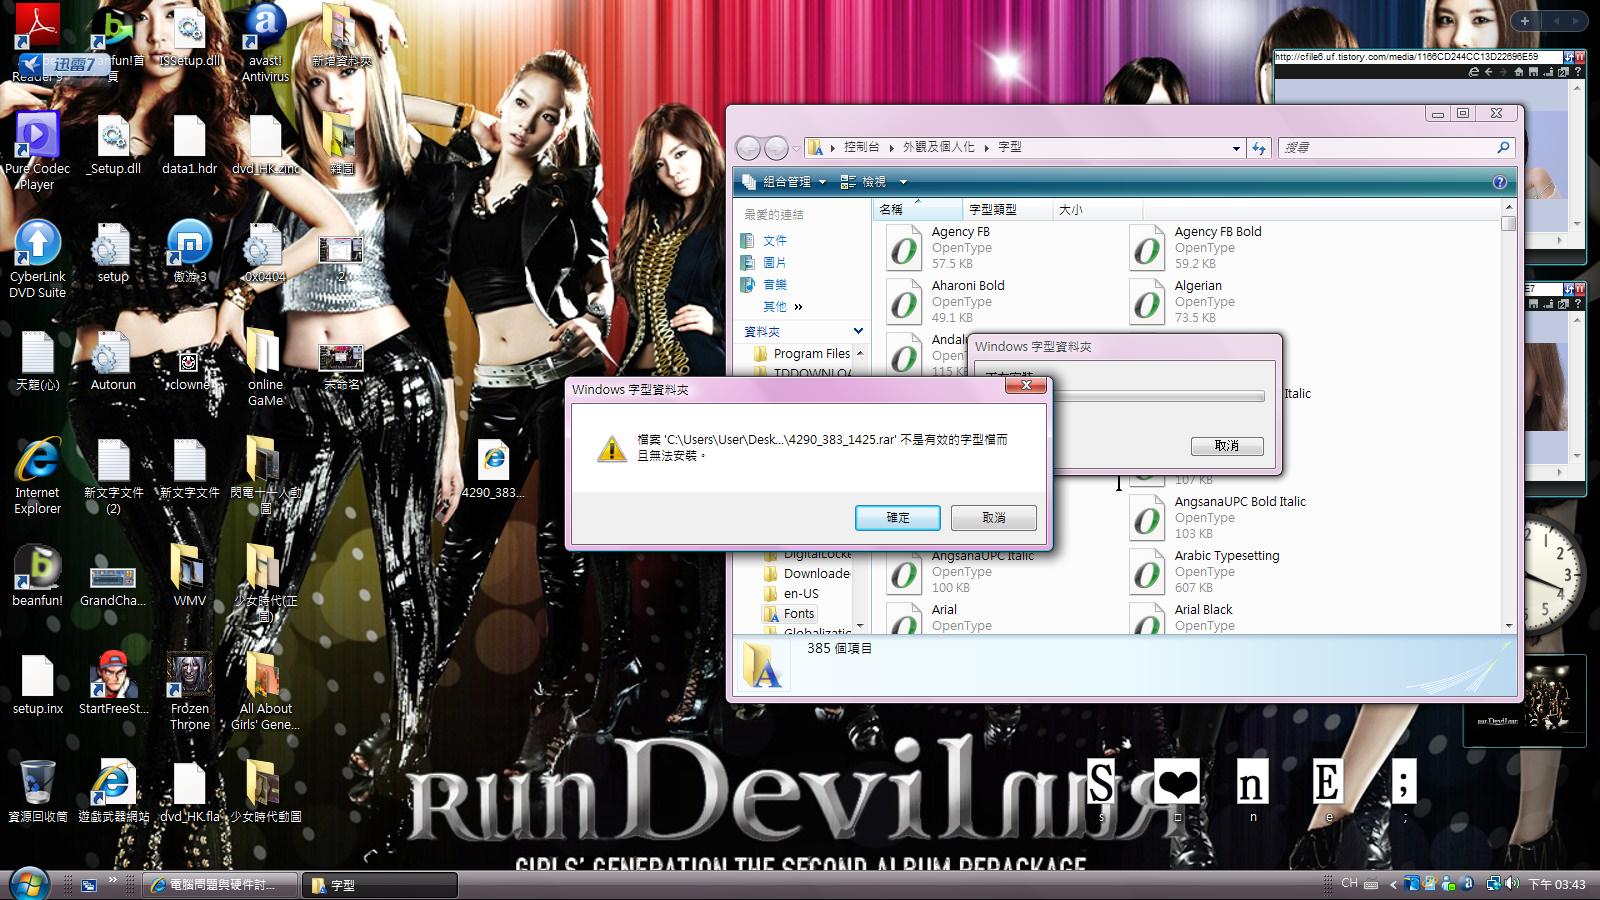Click the font list vertical scrollbar
This screenshot has height=900, width=1600.
coord(1509,416)
